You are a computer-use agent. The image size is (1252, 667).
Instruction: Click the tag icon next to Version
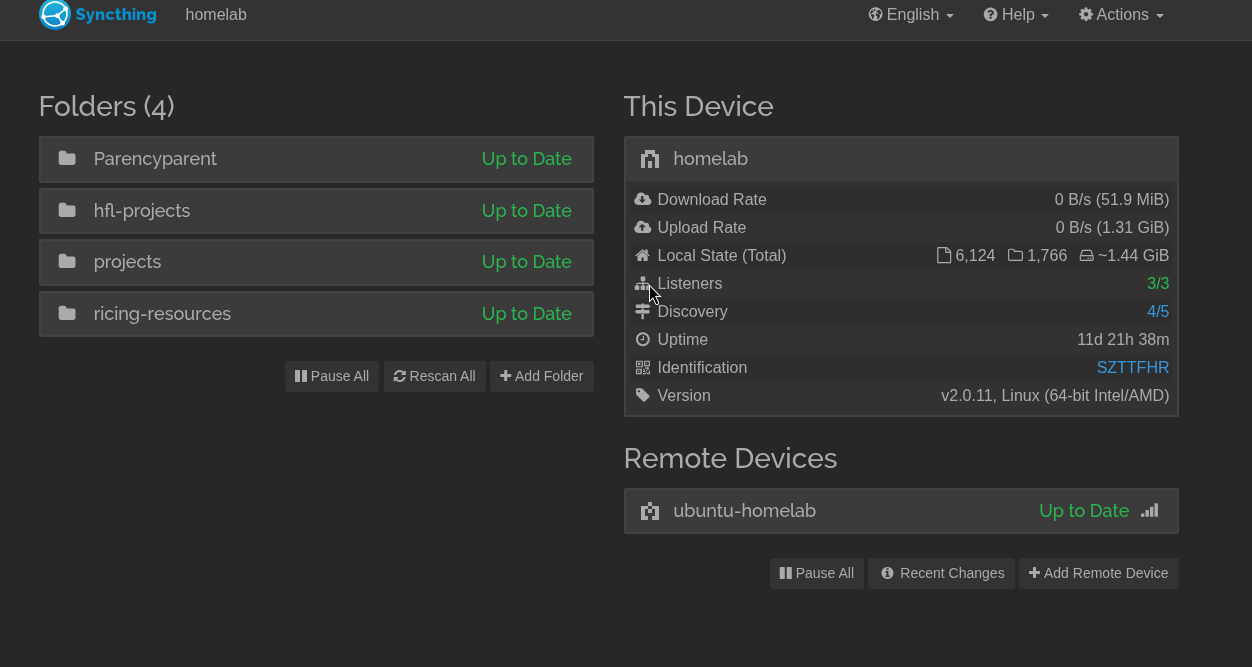pyautogui.click(x=643, y=395)
